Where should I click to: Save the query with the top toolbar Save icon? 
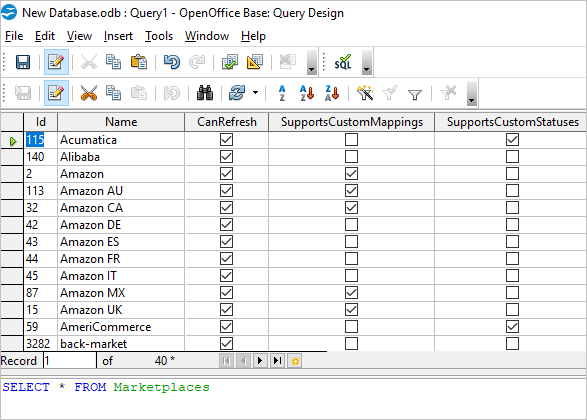[23, 62]
